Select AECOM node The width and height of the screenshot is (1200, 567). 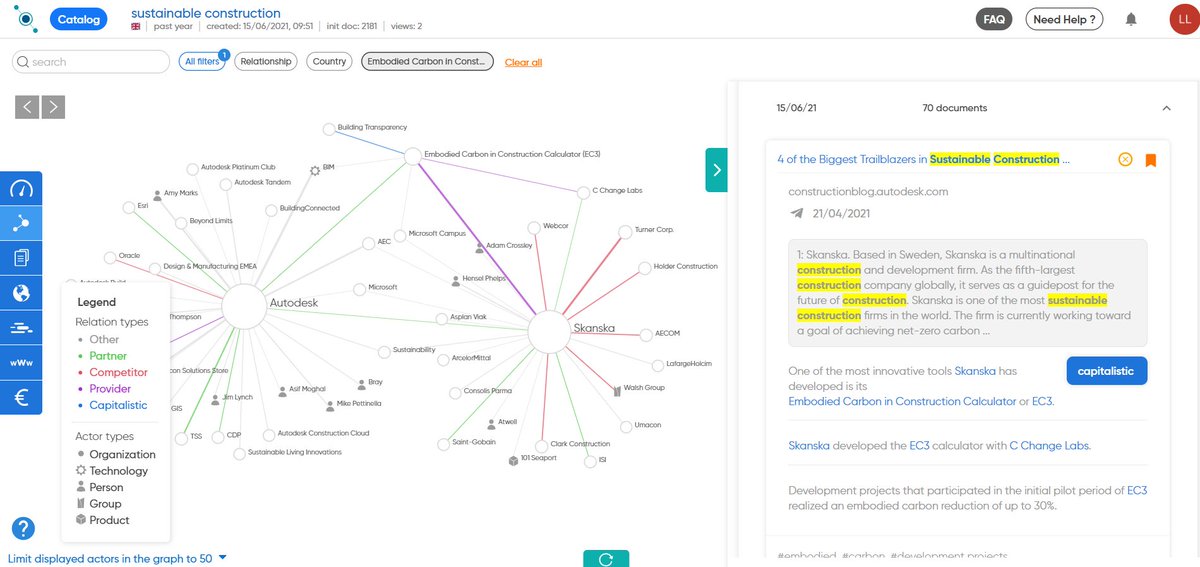pos(647,334)
